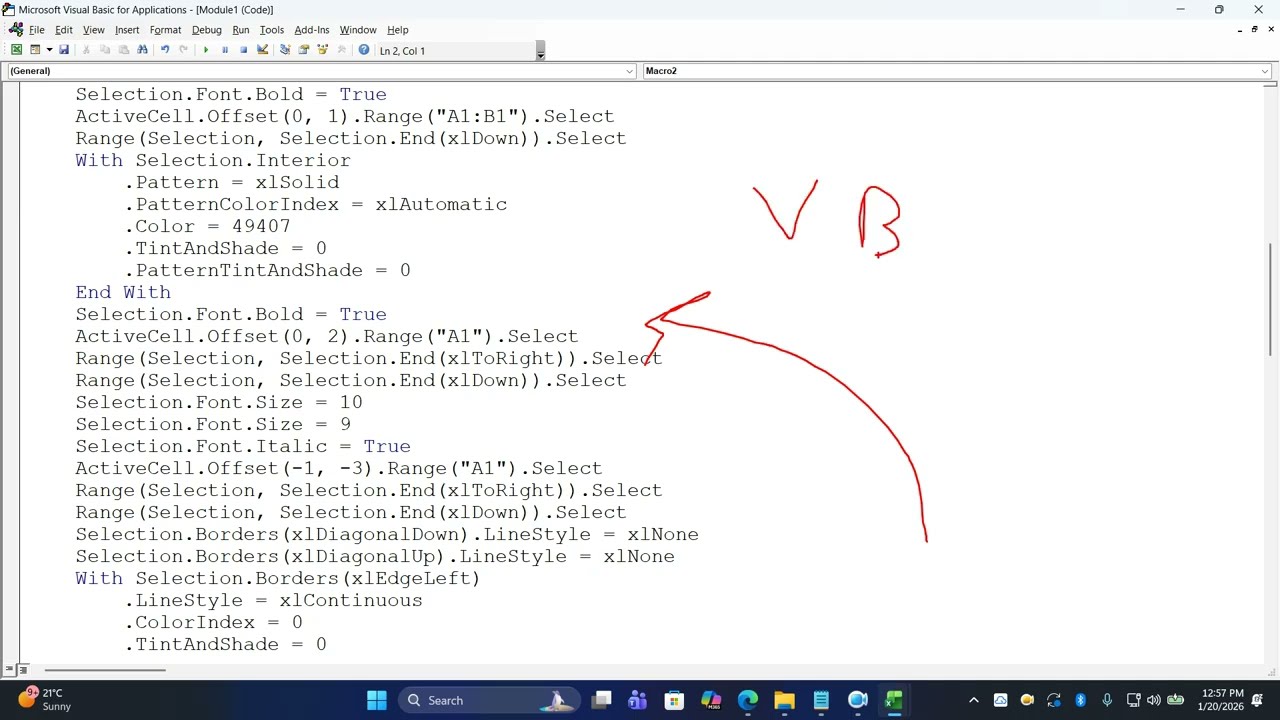Open the Windows Start menu
Viewport: 1280px width, 720px height.
[x=377, y=700]
